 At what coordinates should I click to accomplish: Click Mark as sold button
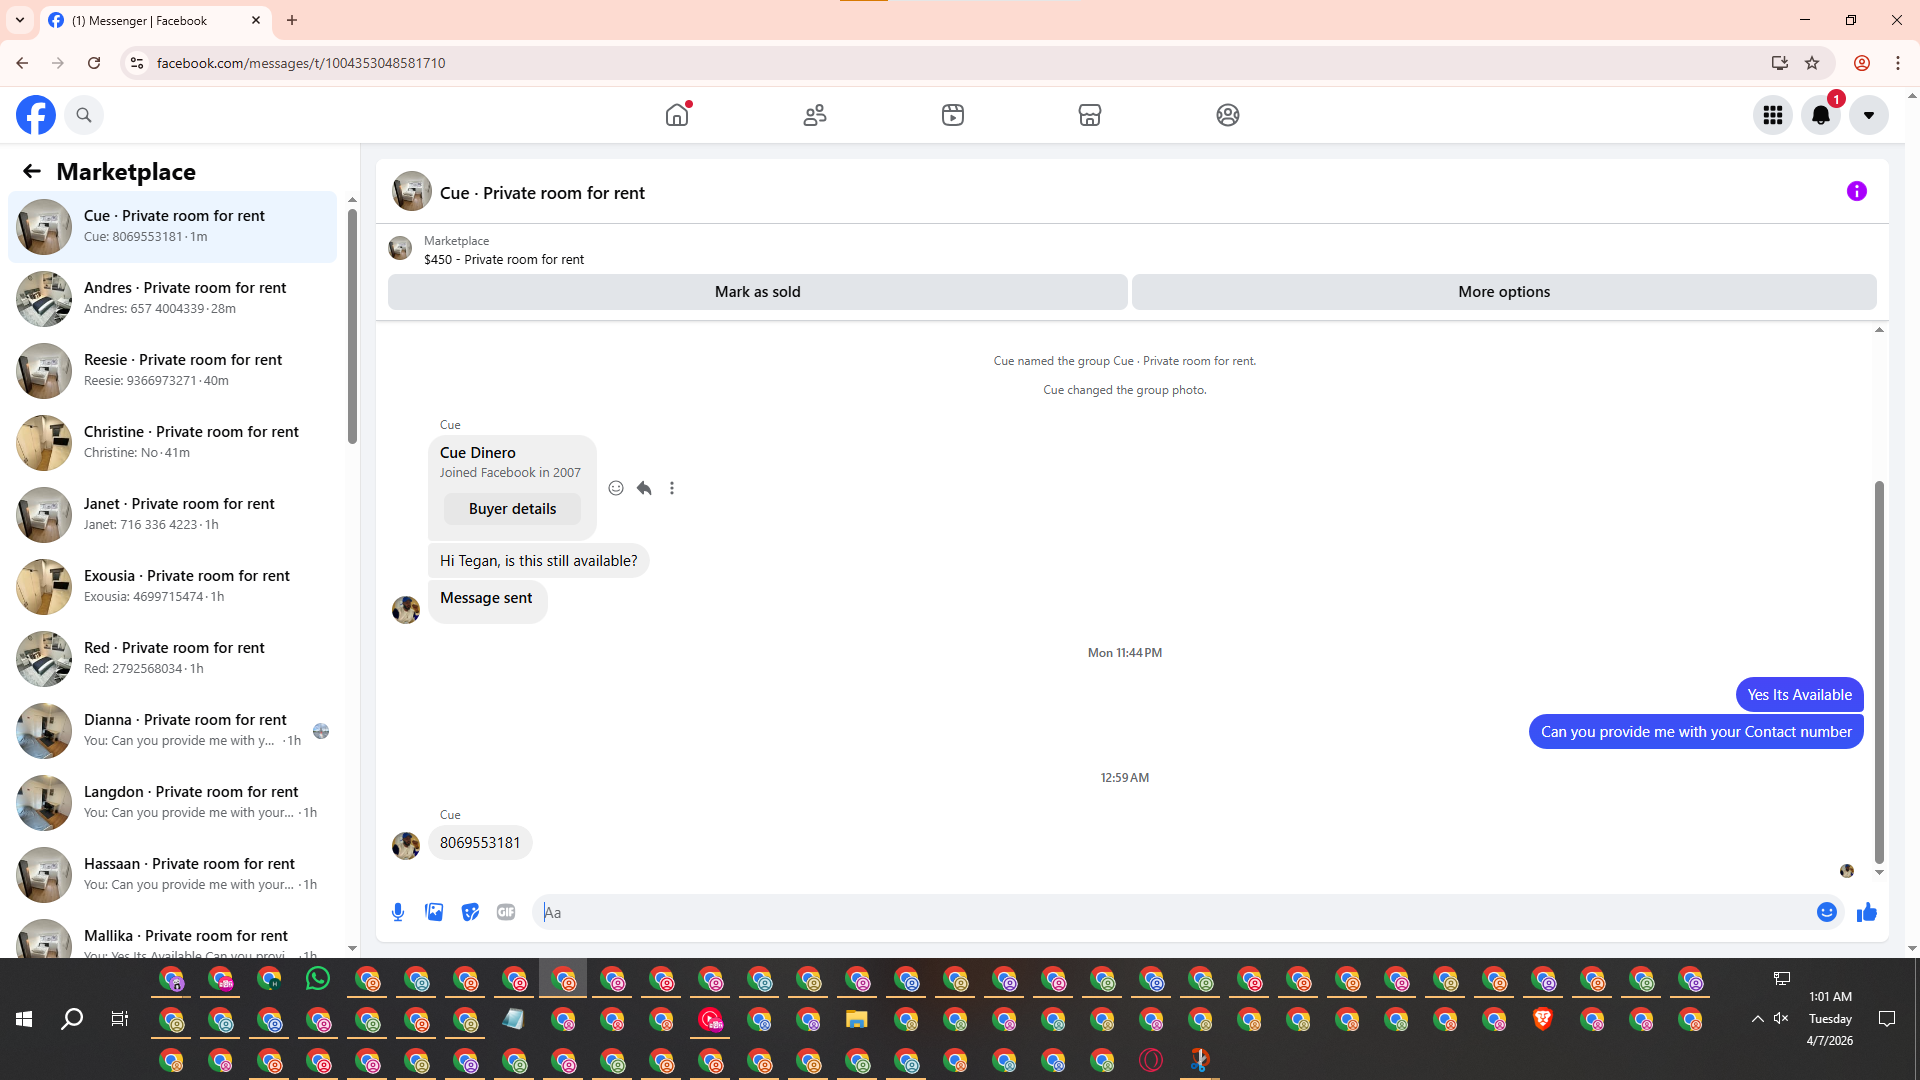(758, 292)
